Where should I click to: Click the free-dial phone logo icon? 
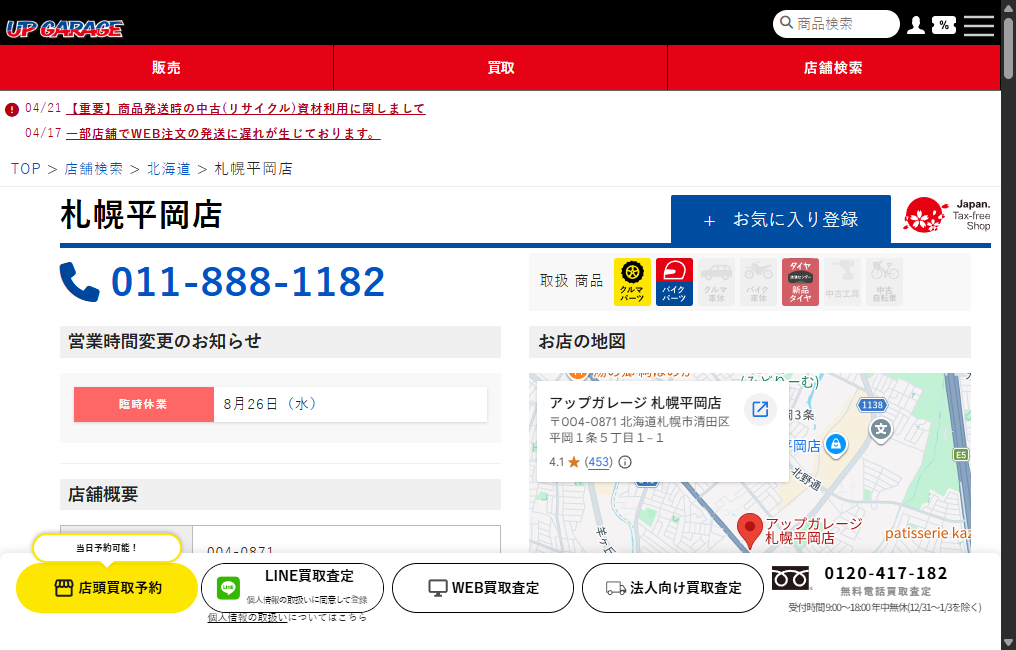(x=791, y=578)
